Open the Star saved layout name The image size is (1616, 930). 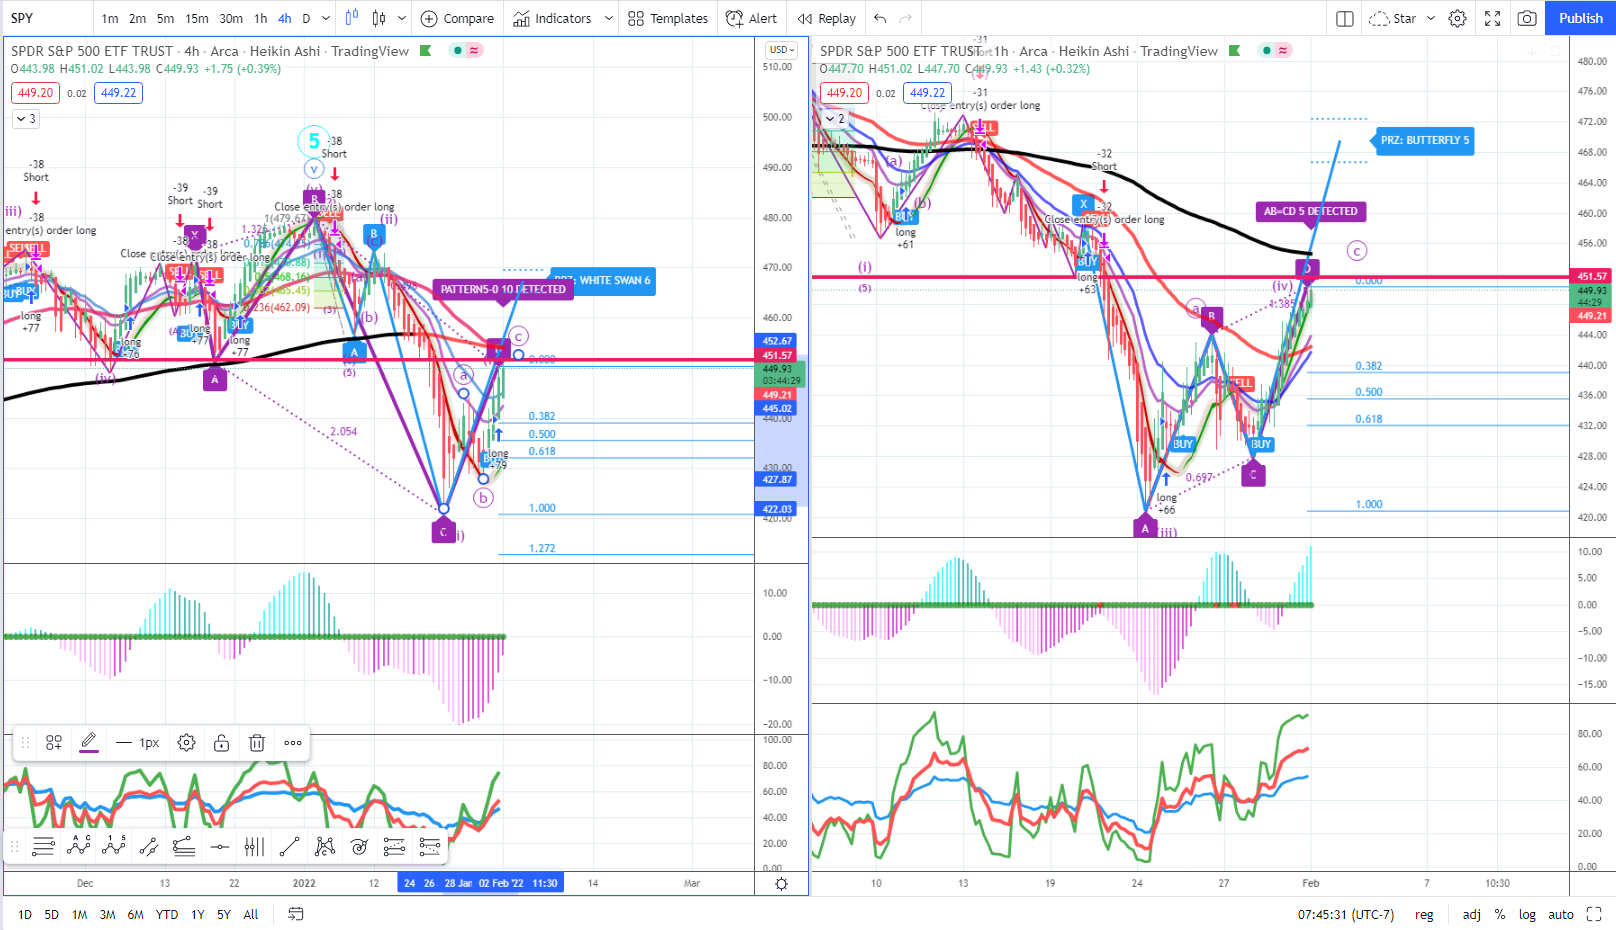point(1392,18)
